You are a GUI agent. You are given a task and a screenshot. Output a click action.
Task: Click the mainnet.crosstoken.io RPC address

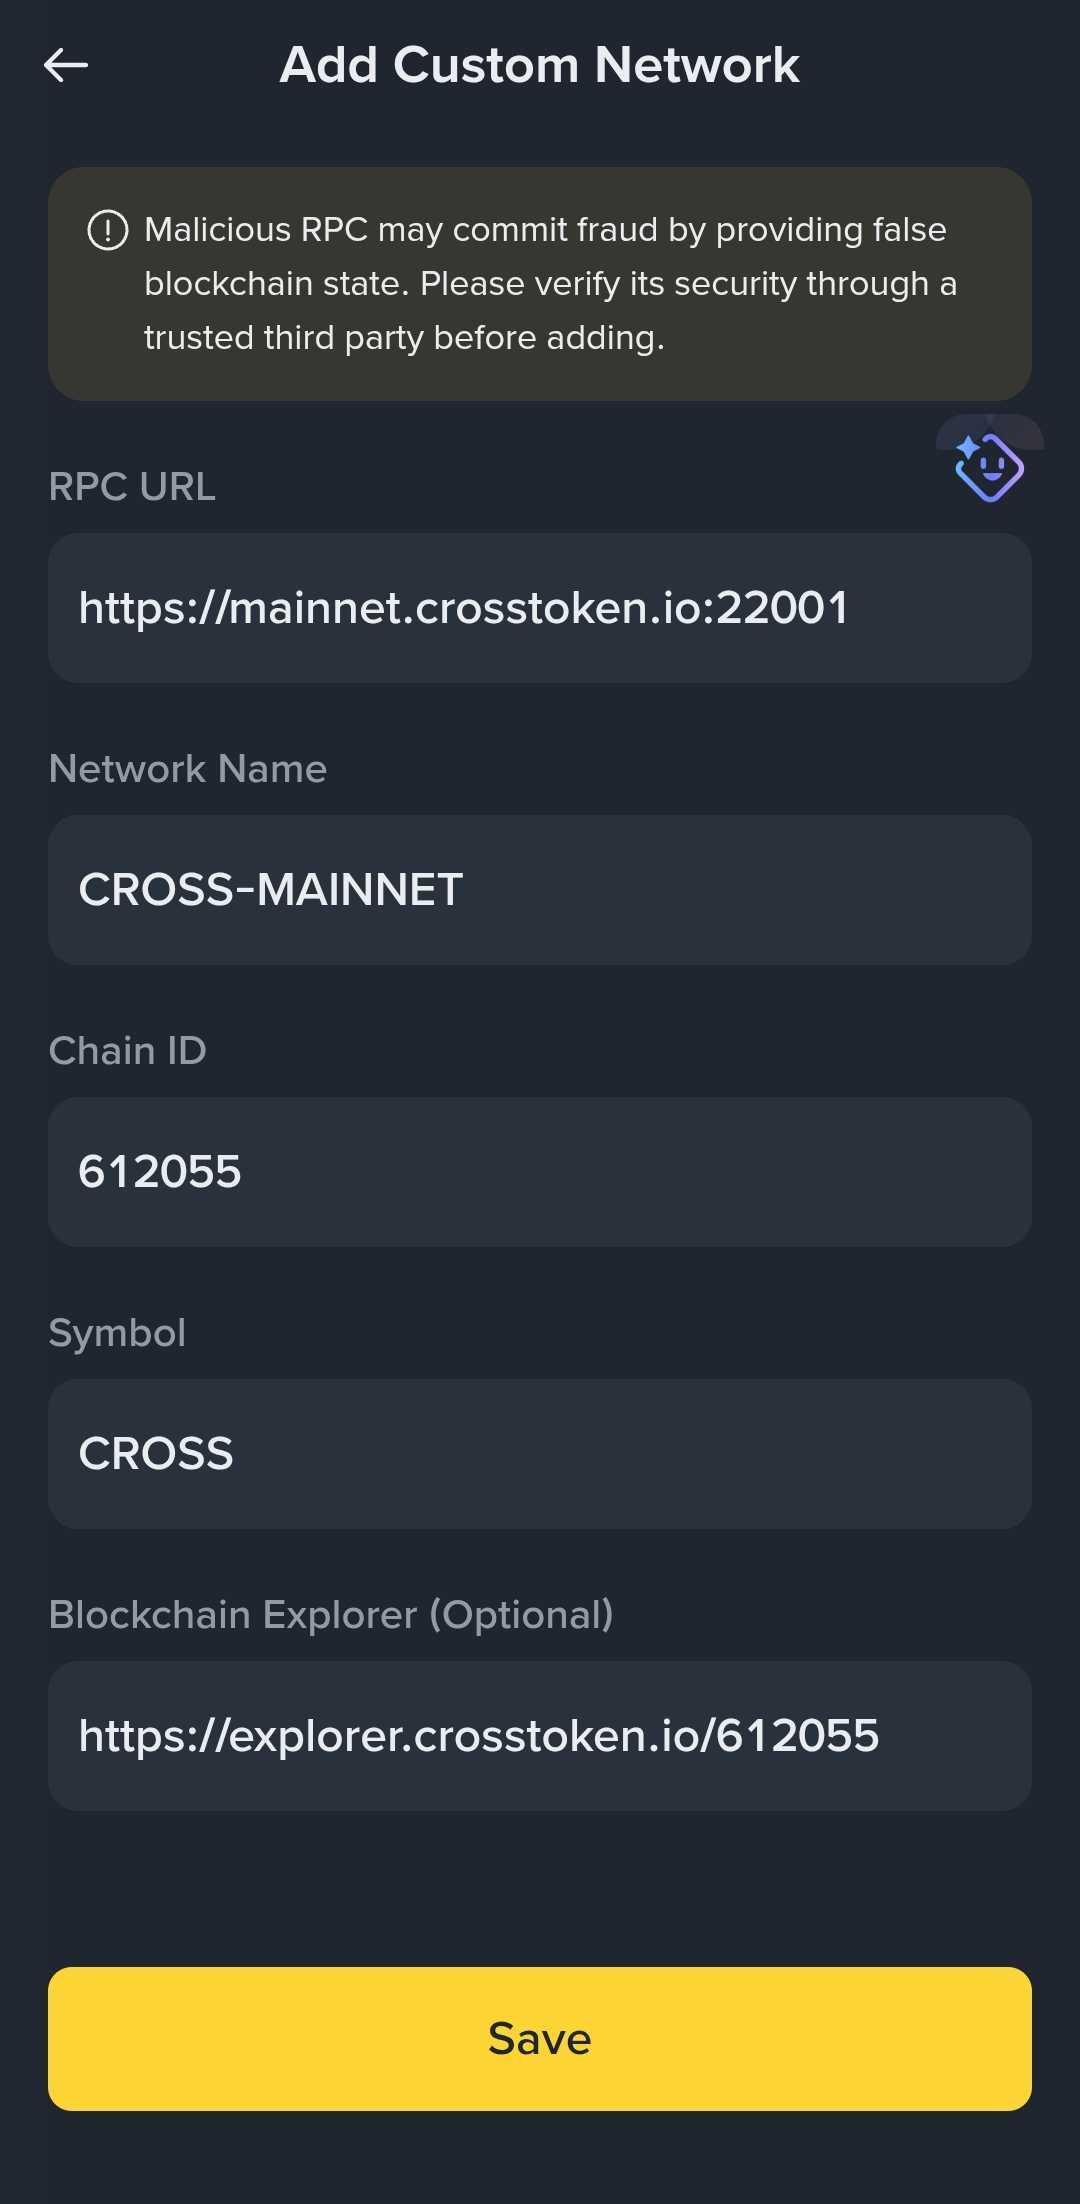[463, 606]
